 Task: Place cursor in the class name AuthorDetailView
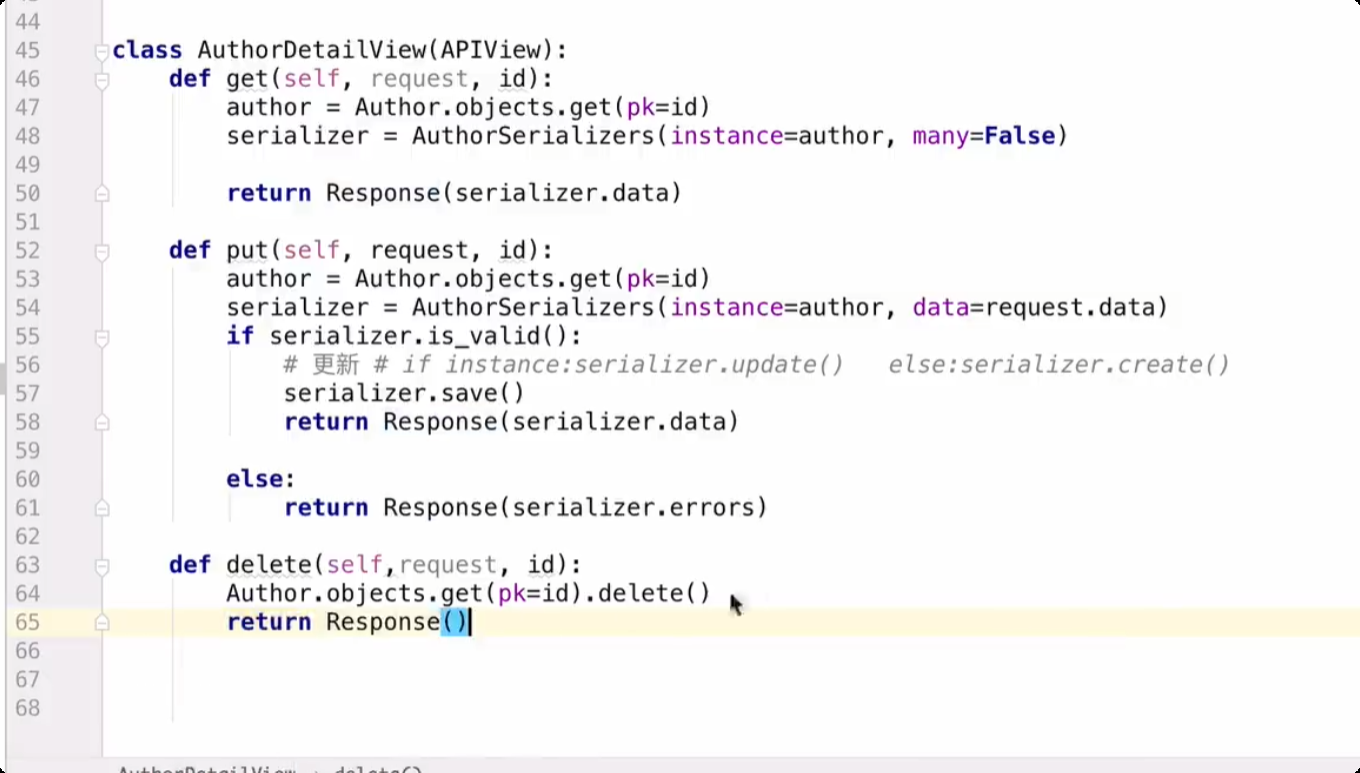311,50
